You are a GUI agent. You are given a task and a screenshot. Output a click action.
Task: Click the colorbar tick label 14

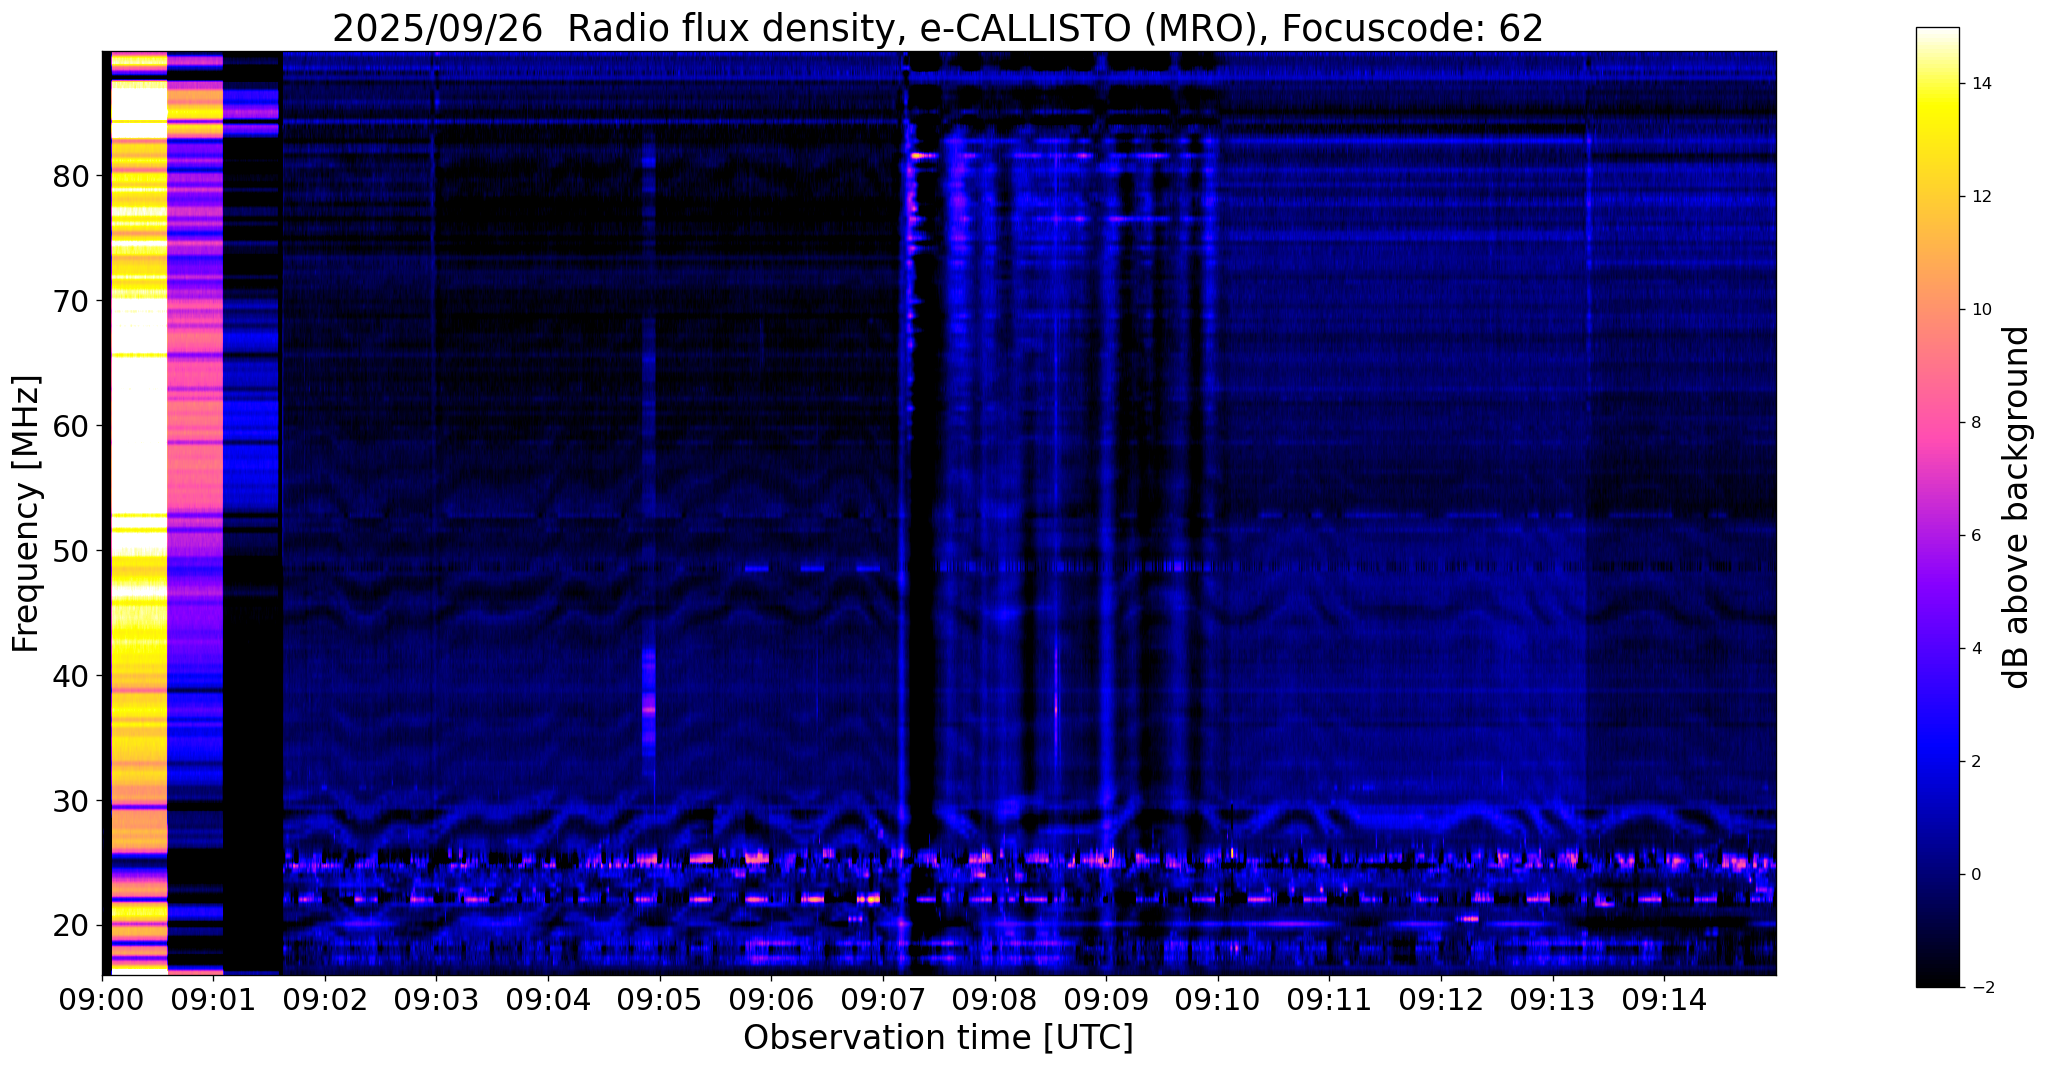tap(1980, 84)
